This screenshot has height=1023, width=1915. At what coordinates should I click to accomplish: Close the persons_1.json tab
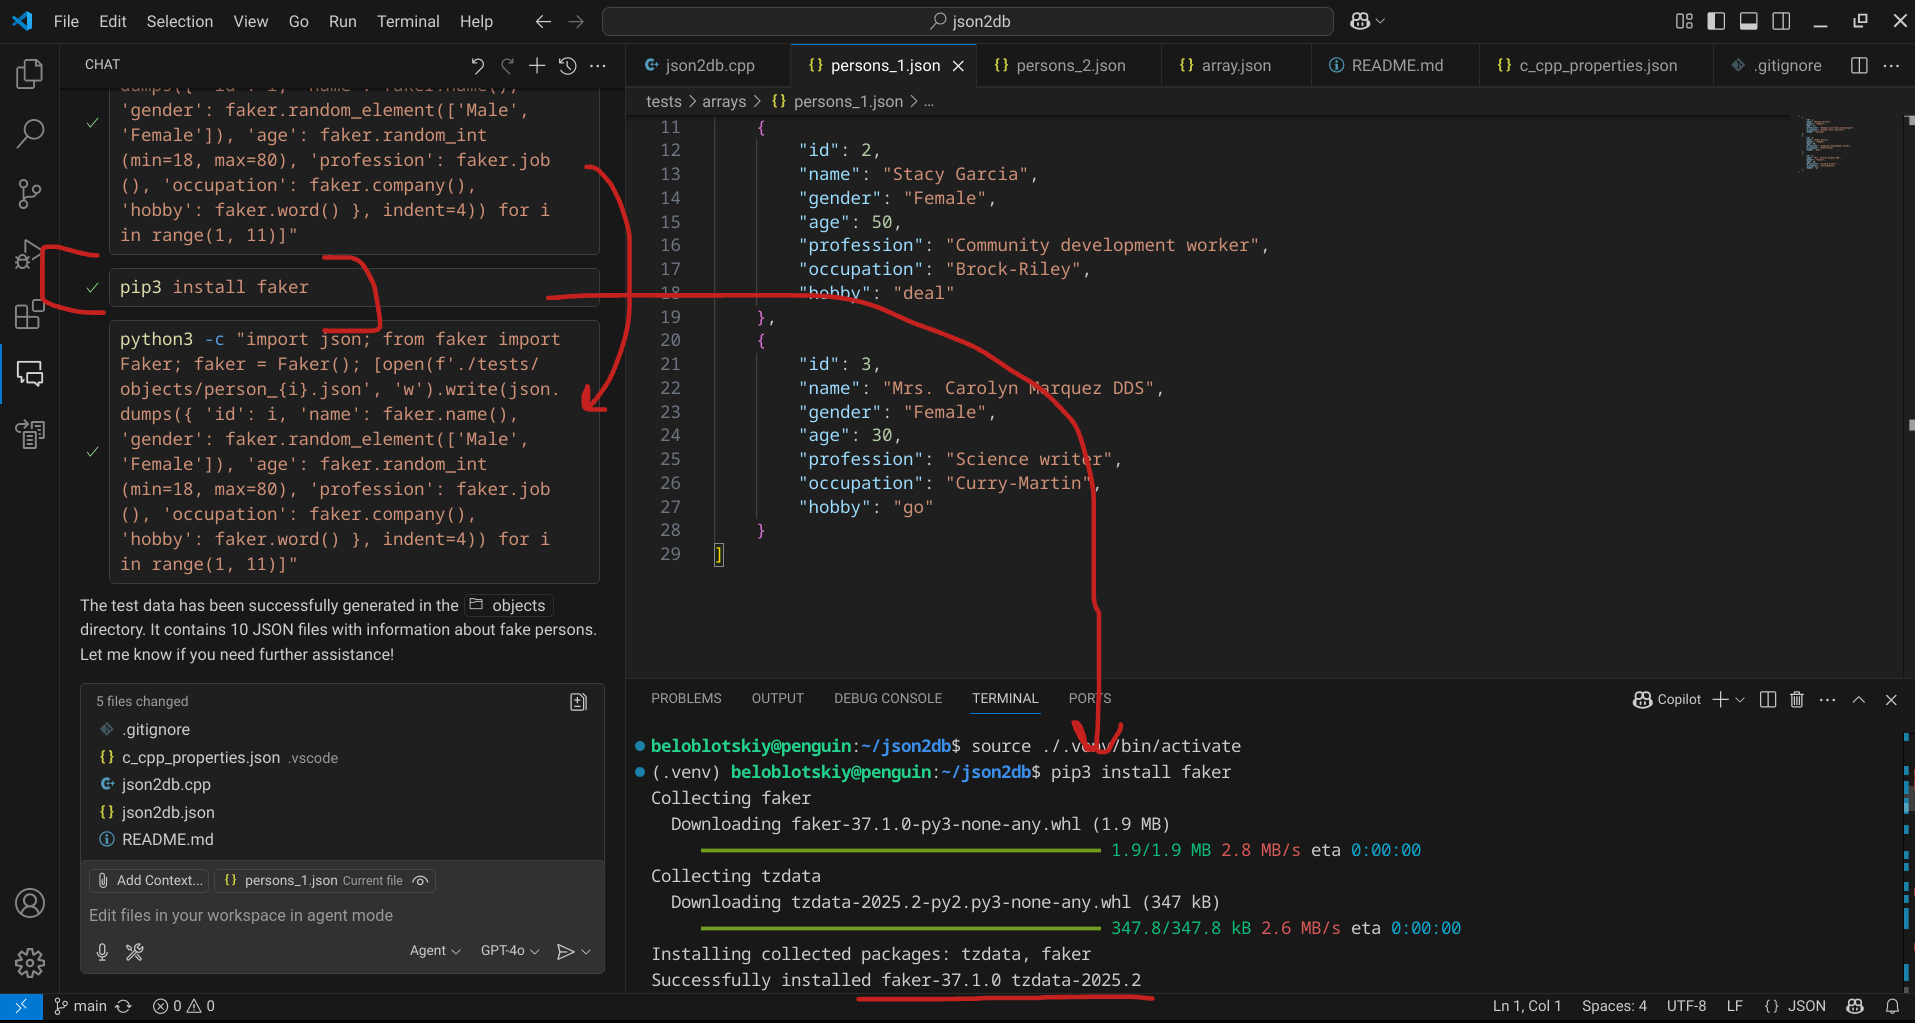tap(958, 65)
